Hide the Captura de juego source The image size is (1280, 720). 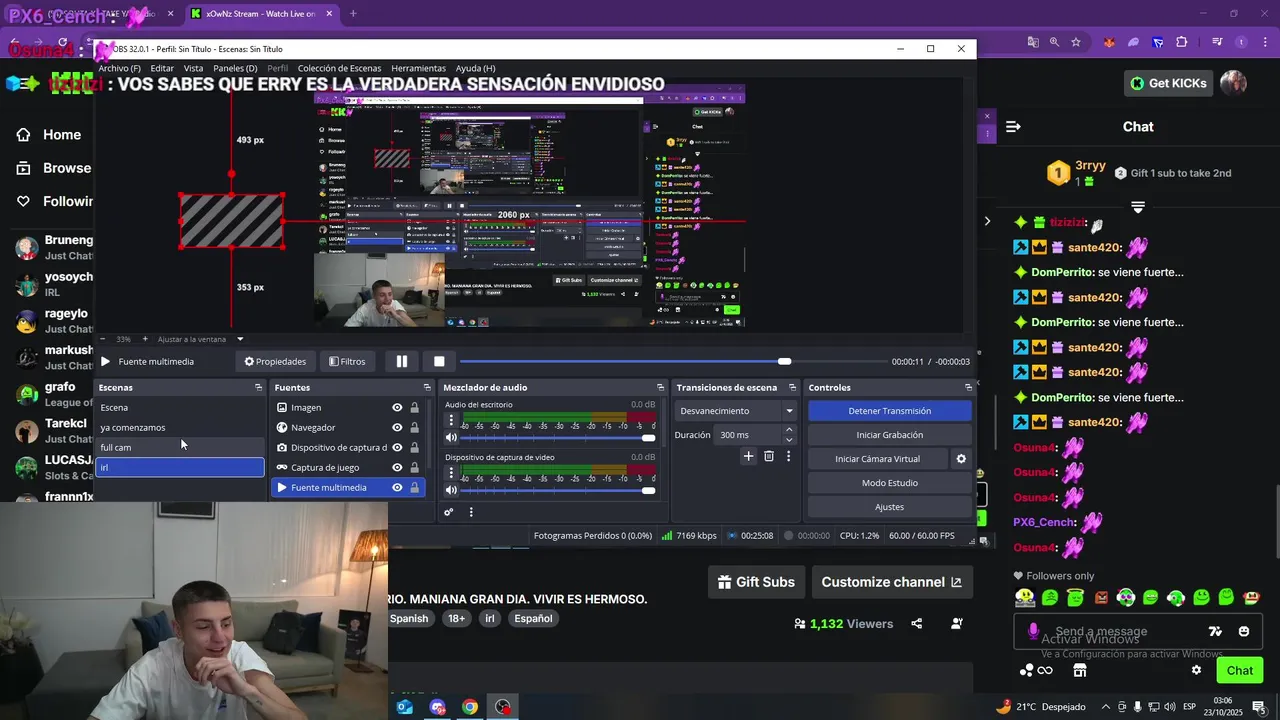397,467
